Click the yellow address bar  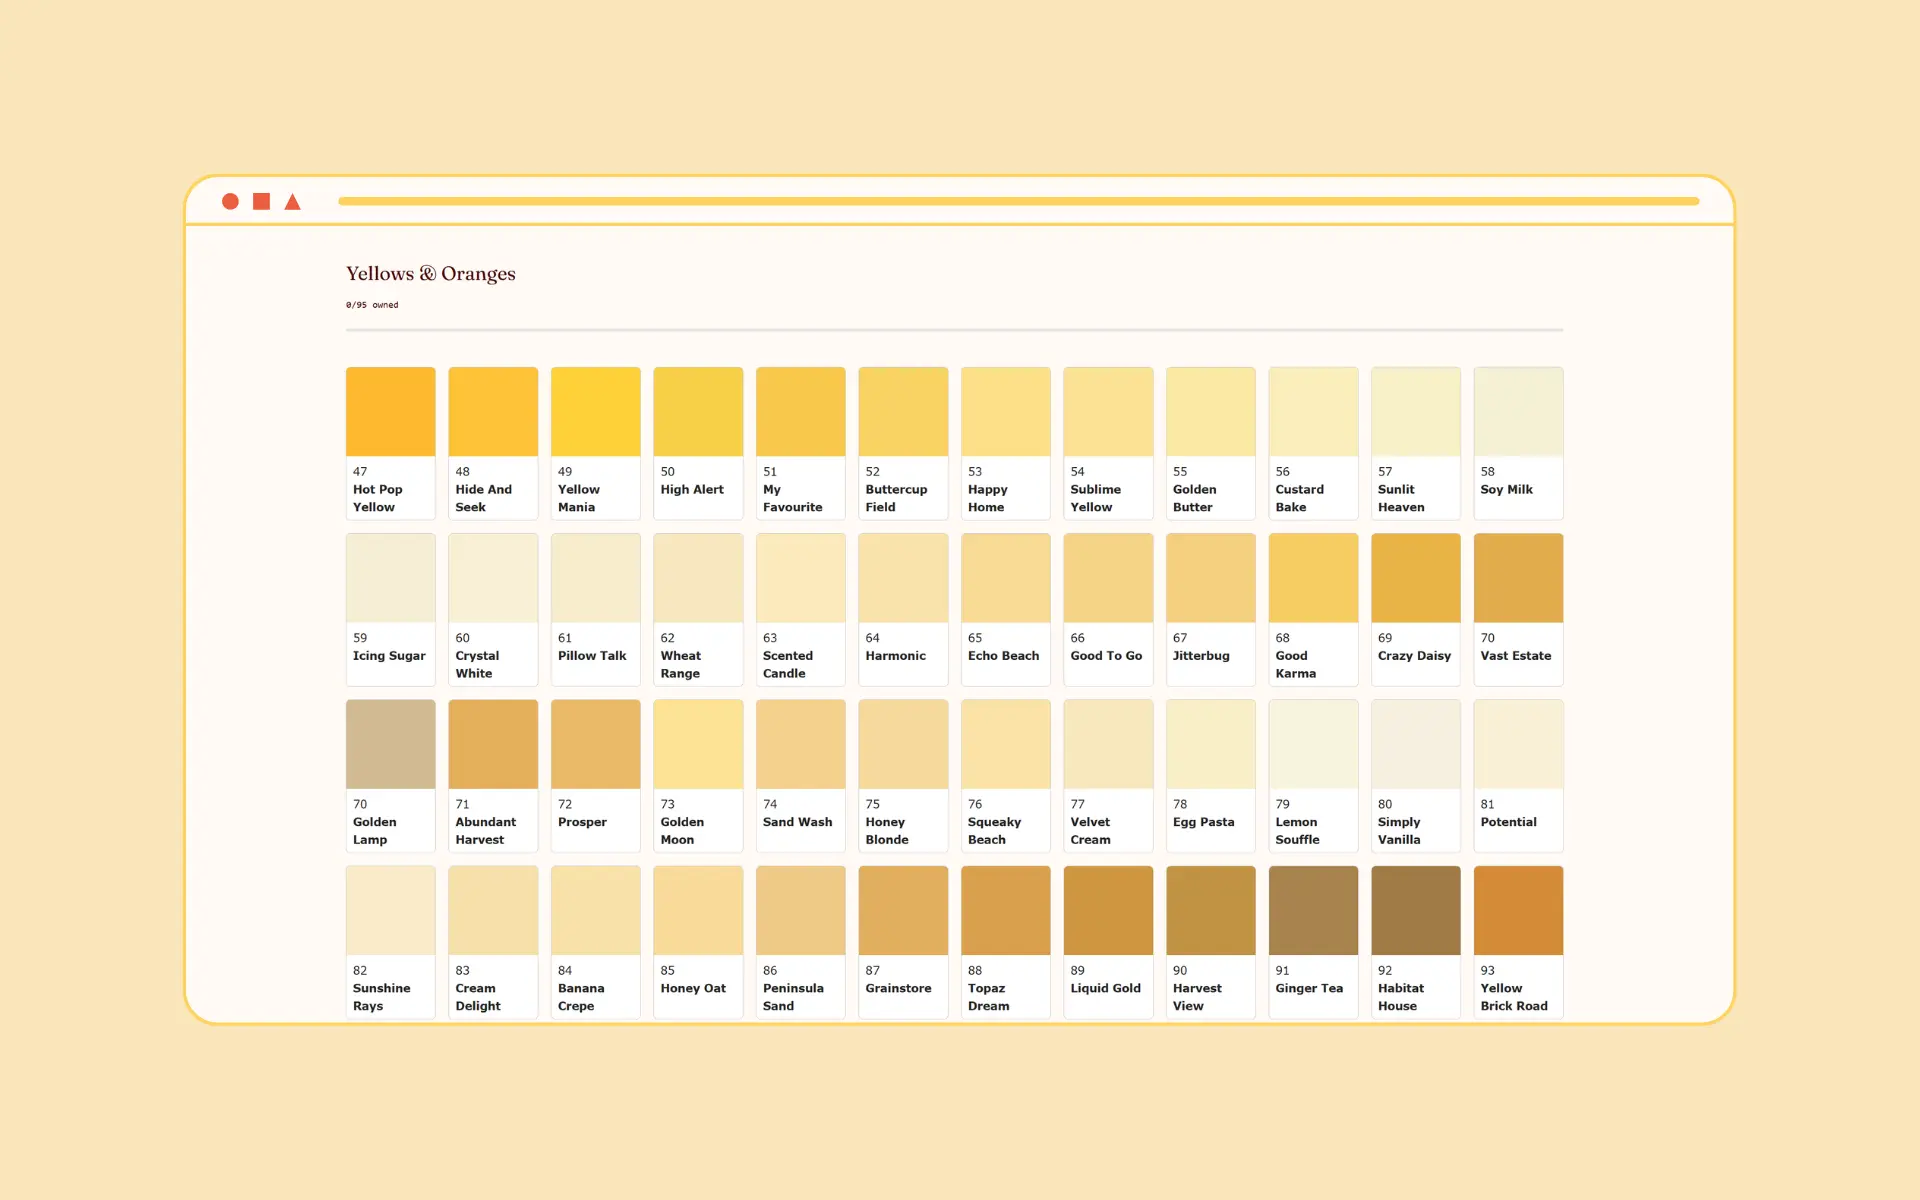point(1018,201)
